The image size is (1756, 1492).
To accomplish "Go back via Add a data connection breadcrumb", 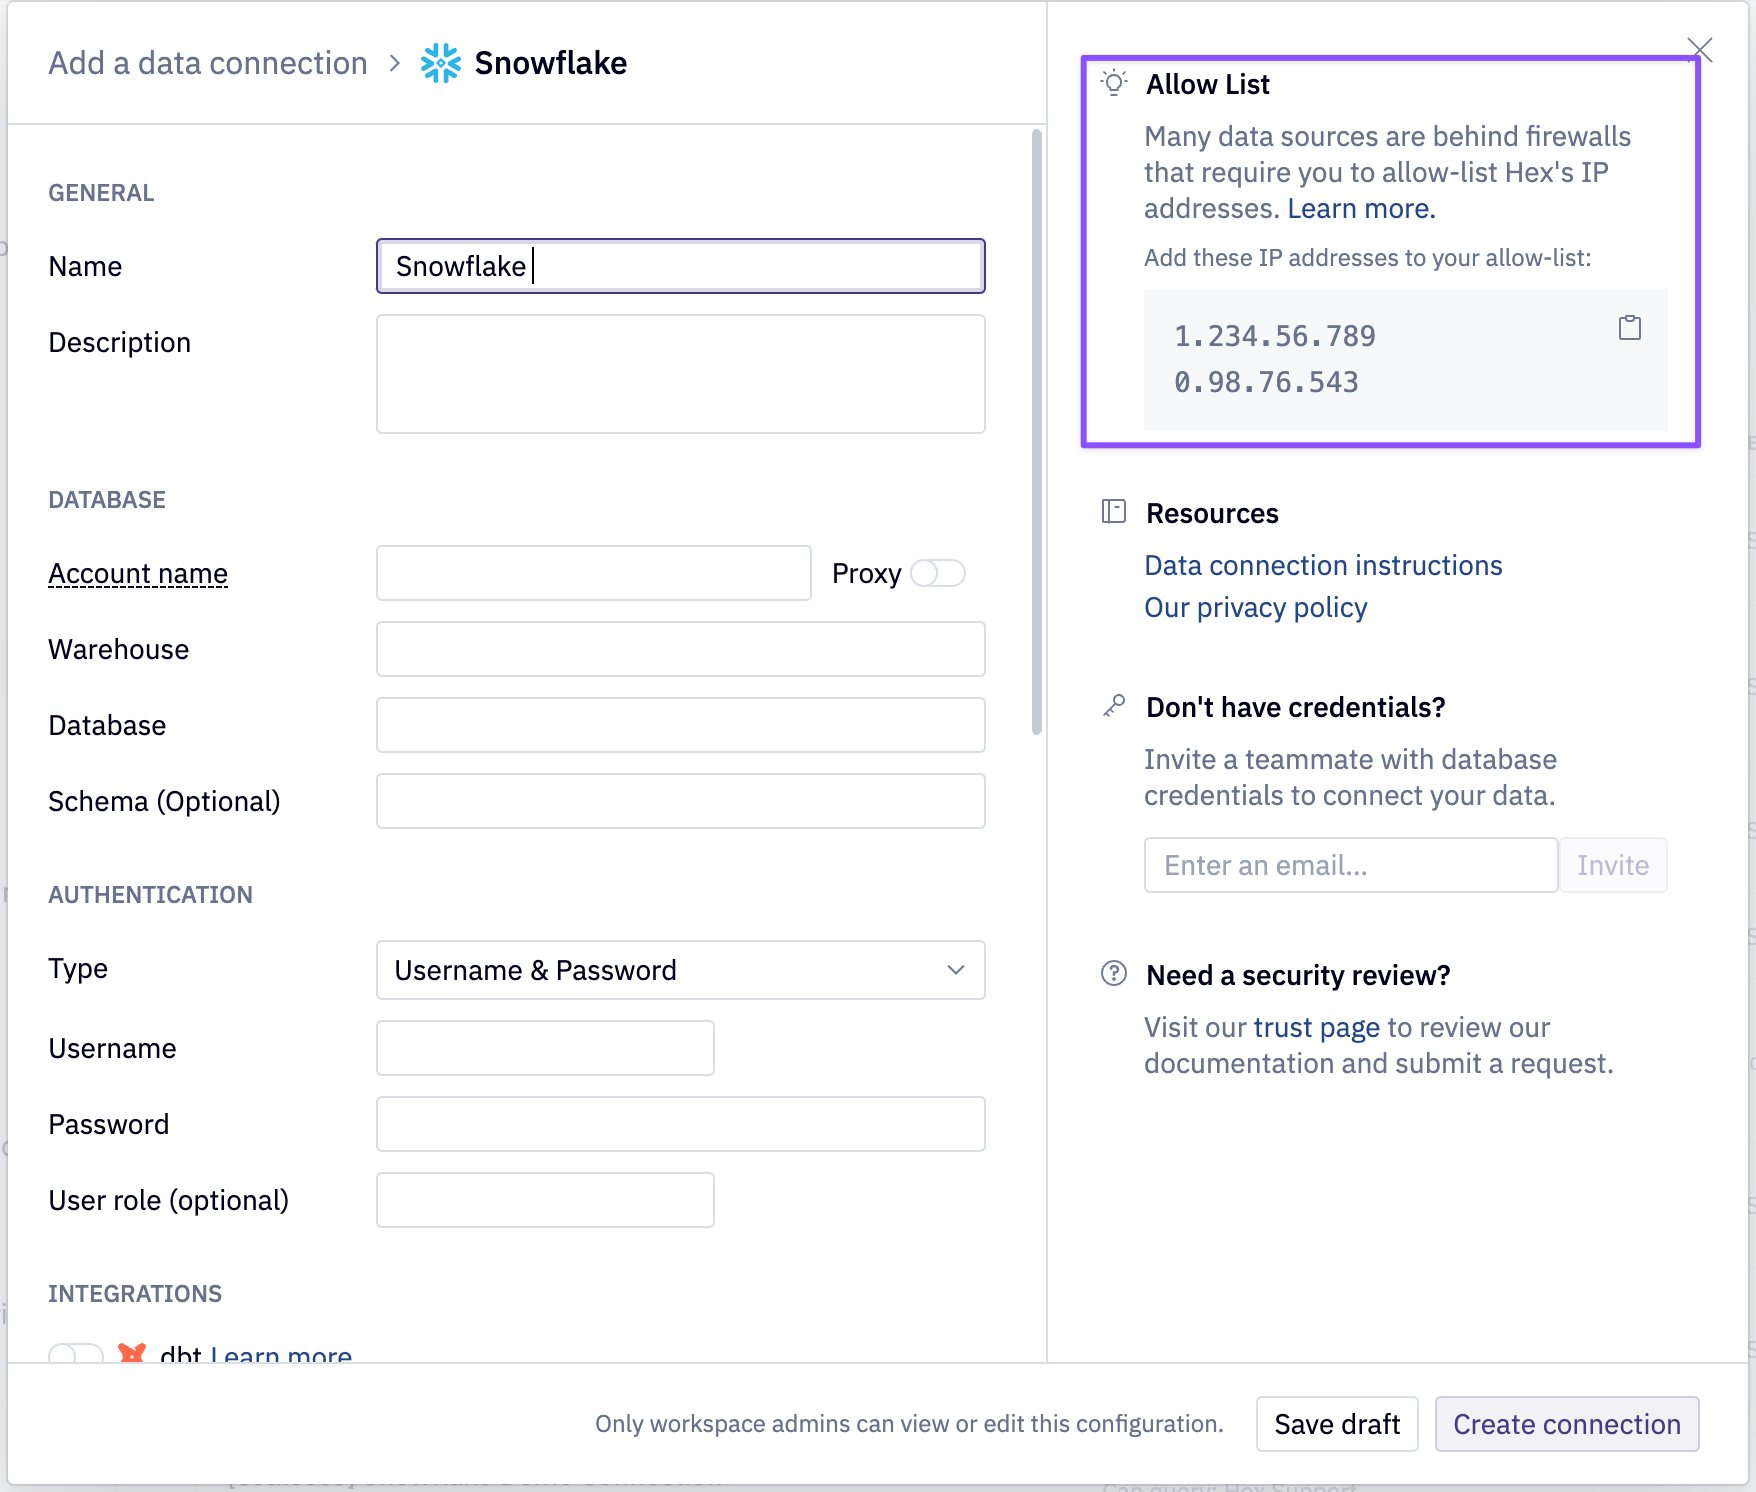I will pos(207,62).
